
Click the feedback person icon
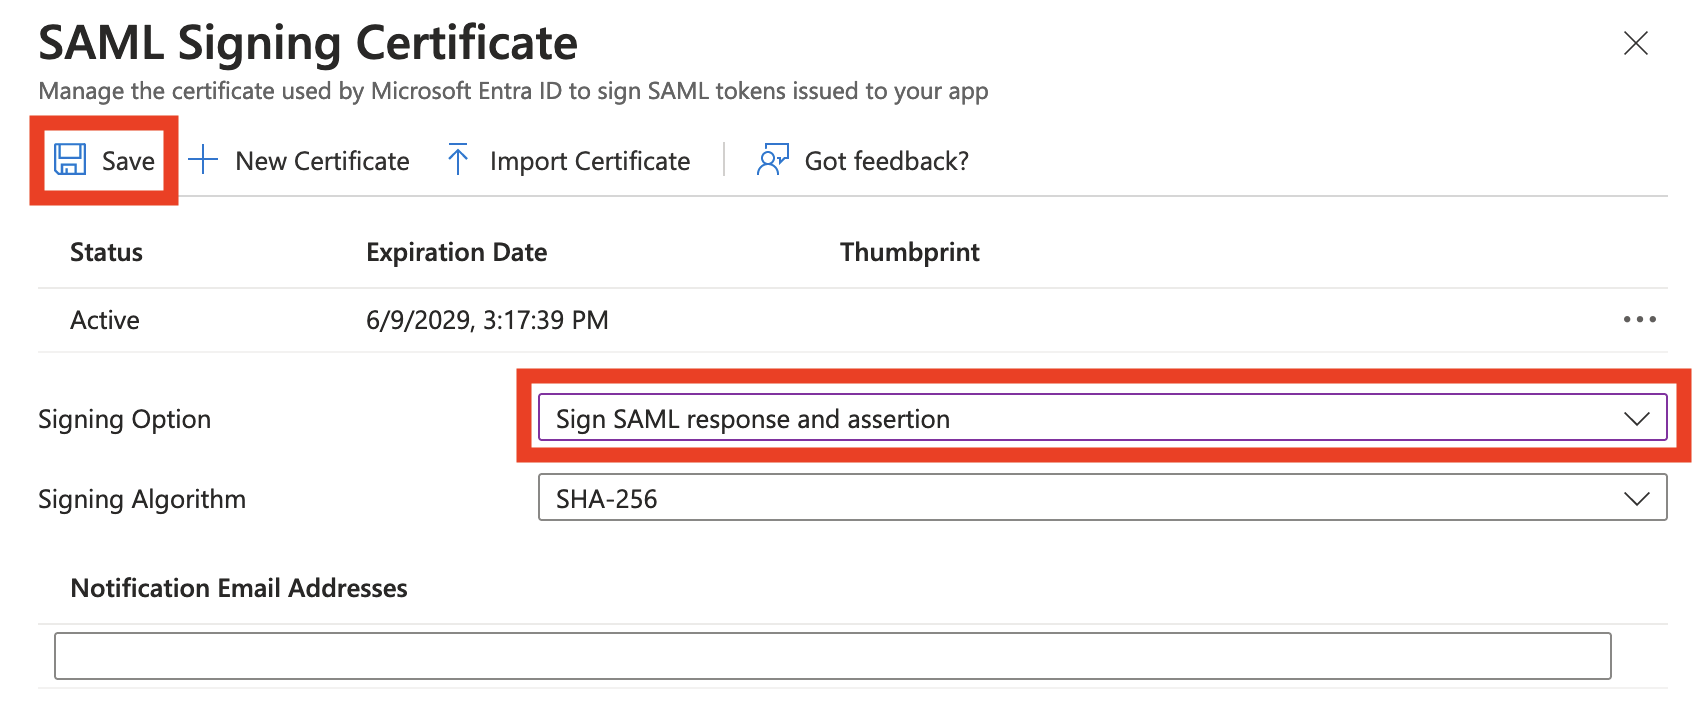(773, 160)
